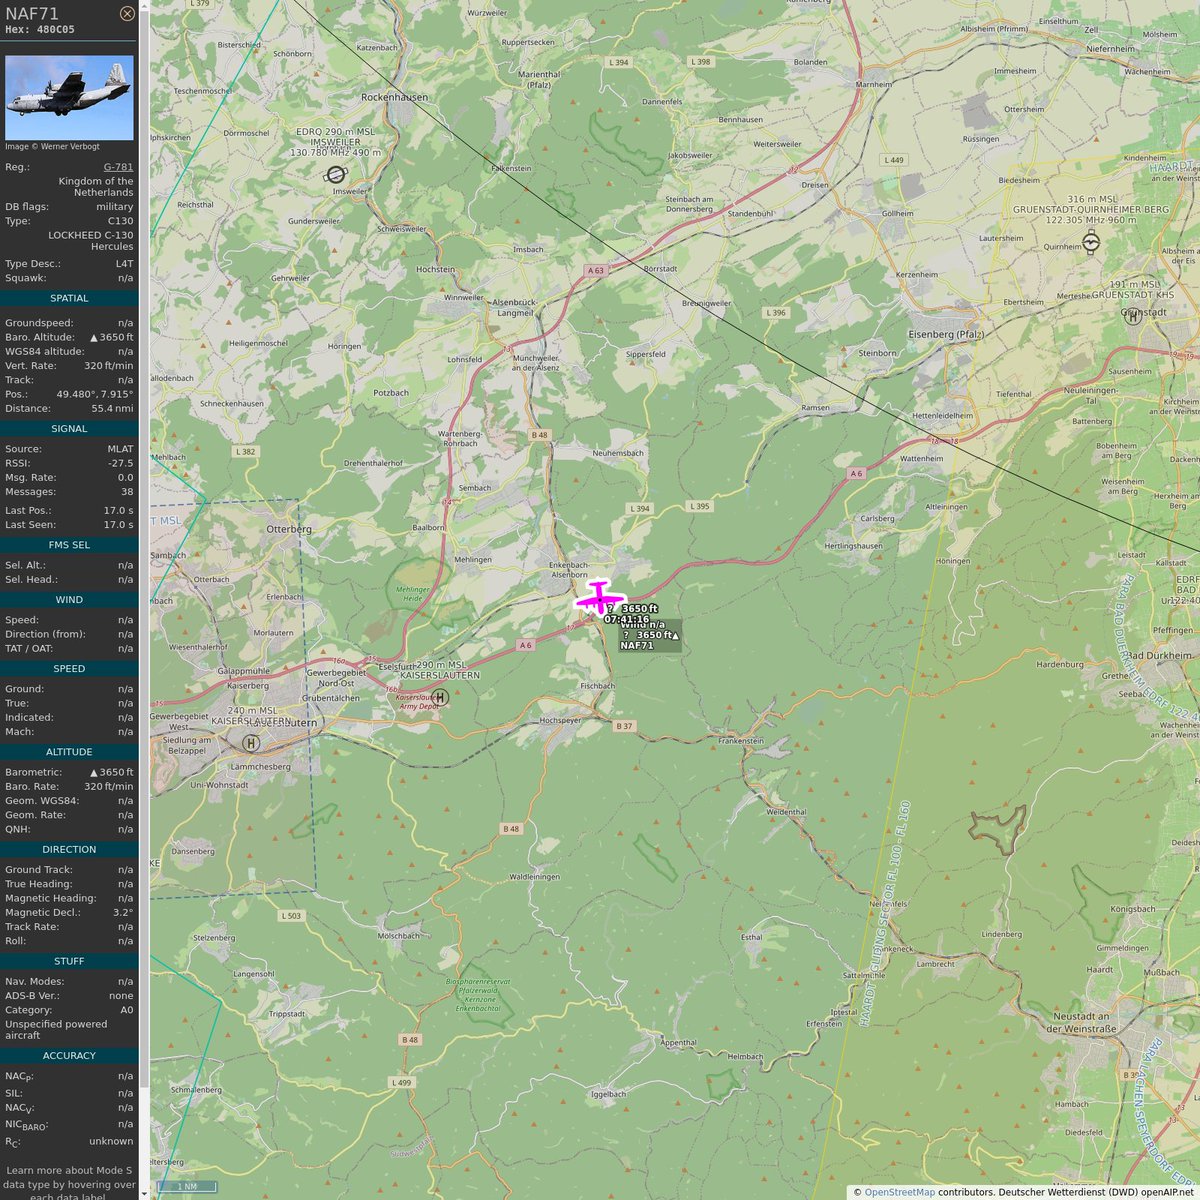Click the RSSI -27.5 value

tap(121, 463)
